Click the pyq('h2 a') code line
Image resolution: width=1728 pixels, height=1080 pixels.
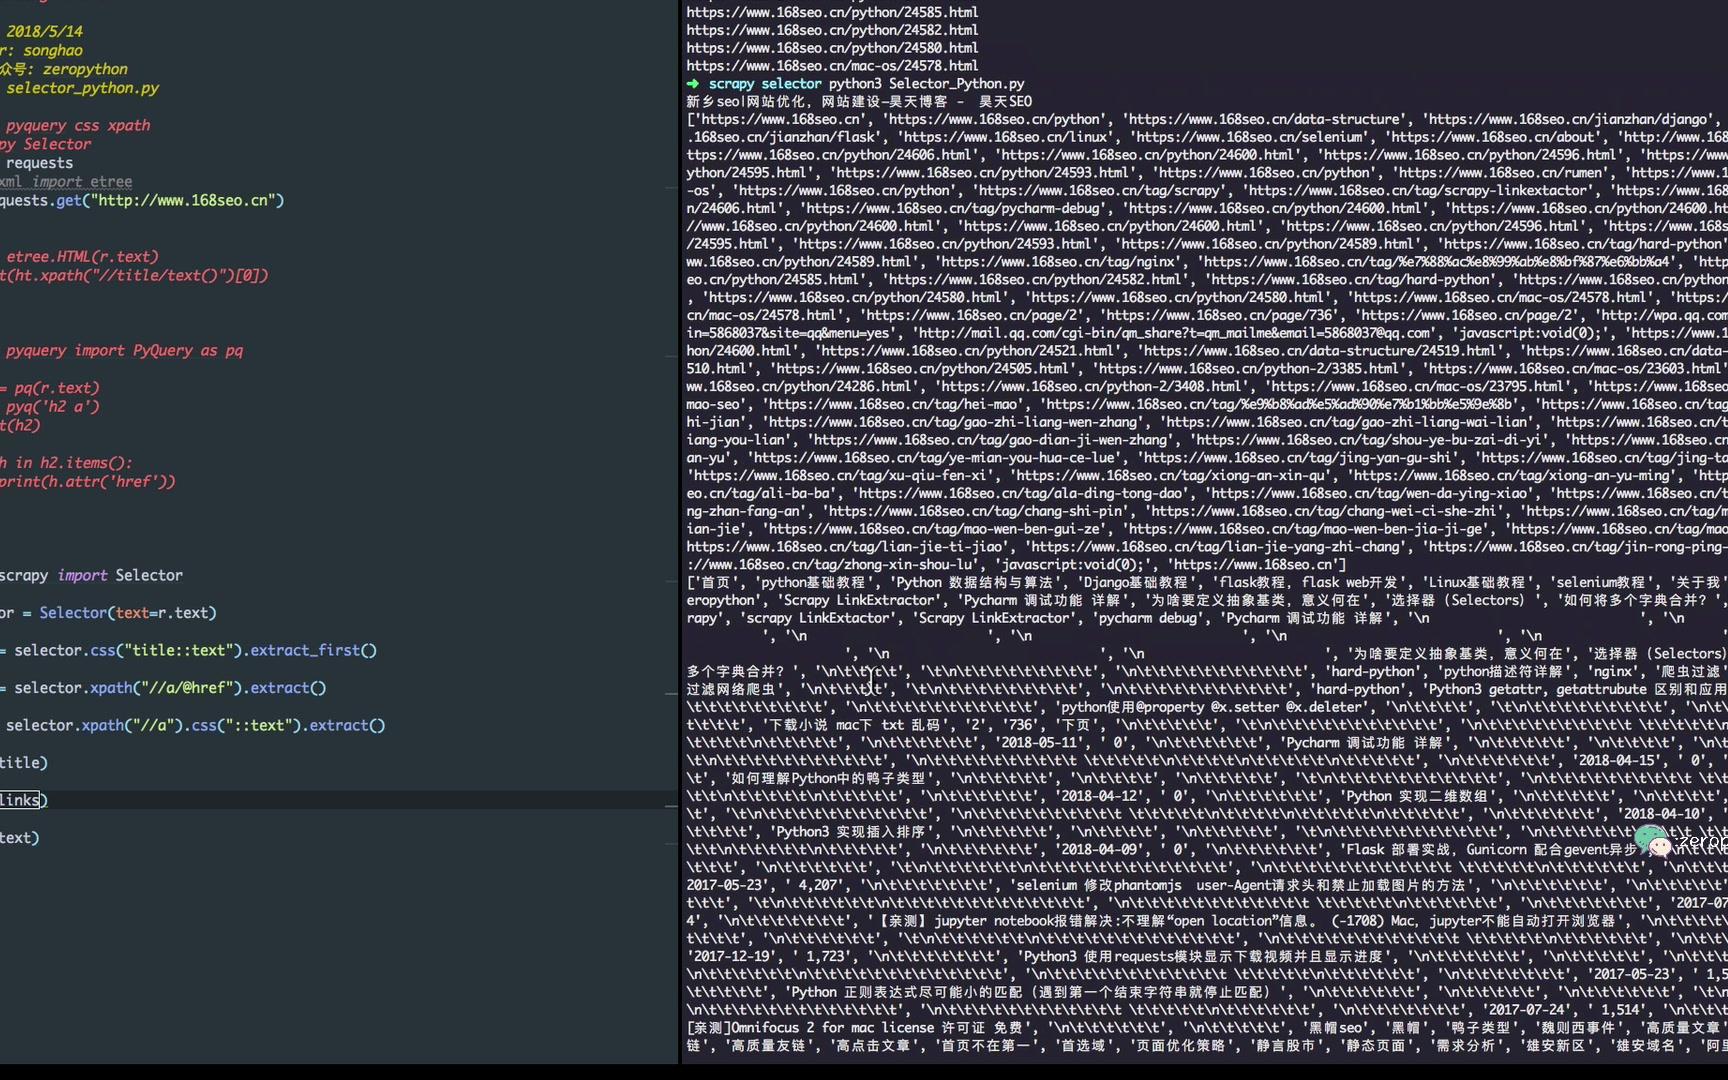tap(52, 406)
